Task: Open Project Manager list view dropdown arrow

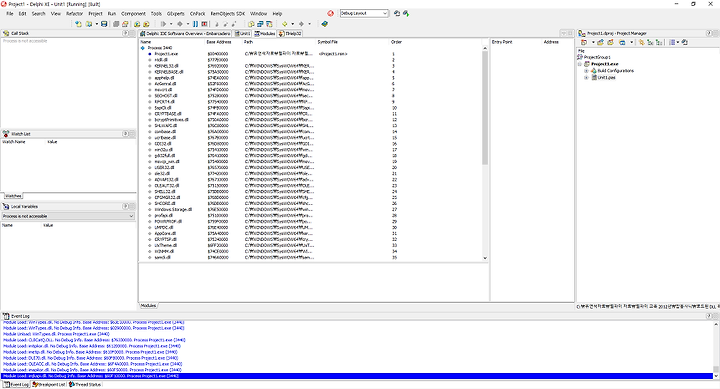Action: (678, 42)
